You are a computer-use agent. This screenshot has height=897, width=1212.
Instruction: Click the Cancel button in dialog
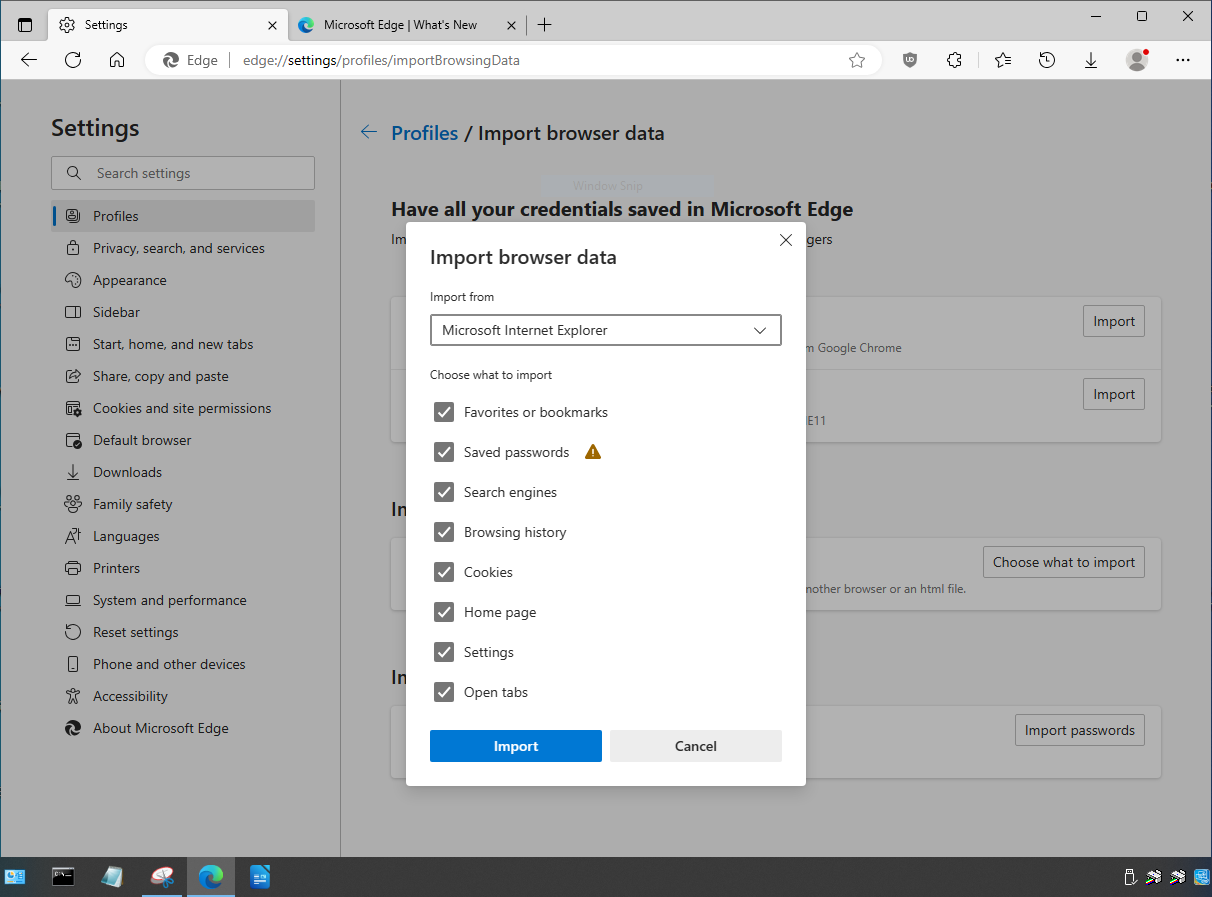(x=695, y=746)
